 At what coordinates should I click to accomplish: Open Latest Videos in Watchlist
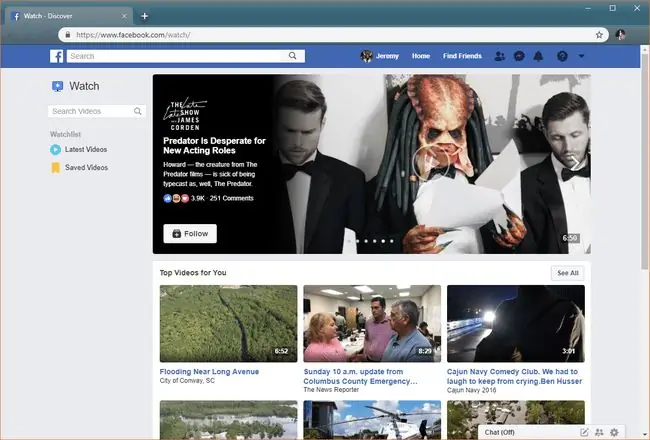[79, 149]
